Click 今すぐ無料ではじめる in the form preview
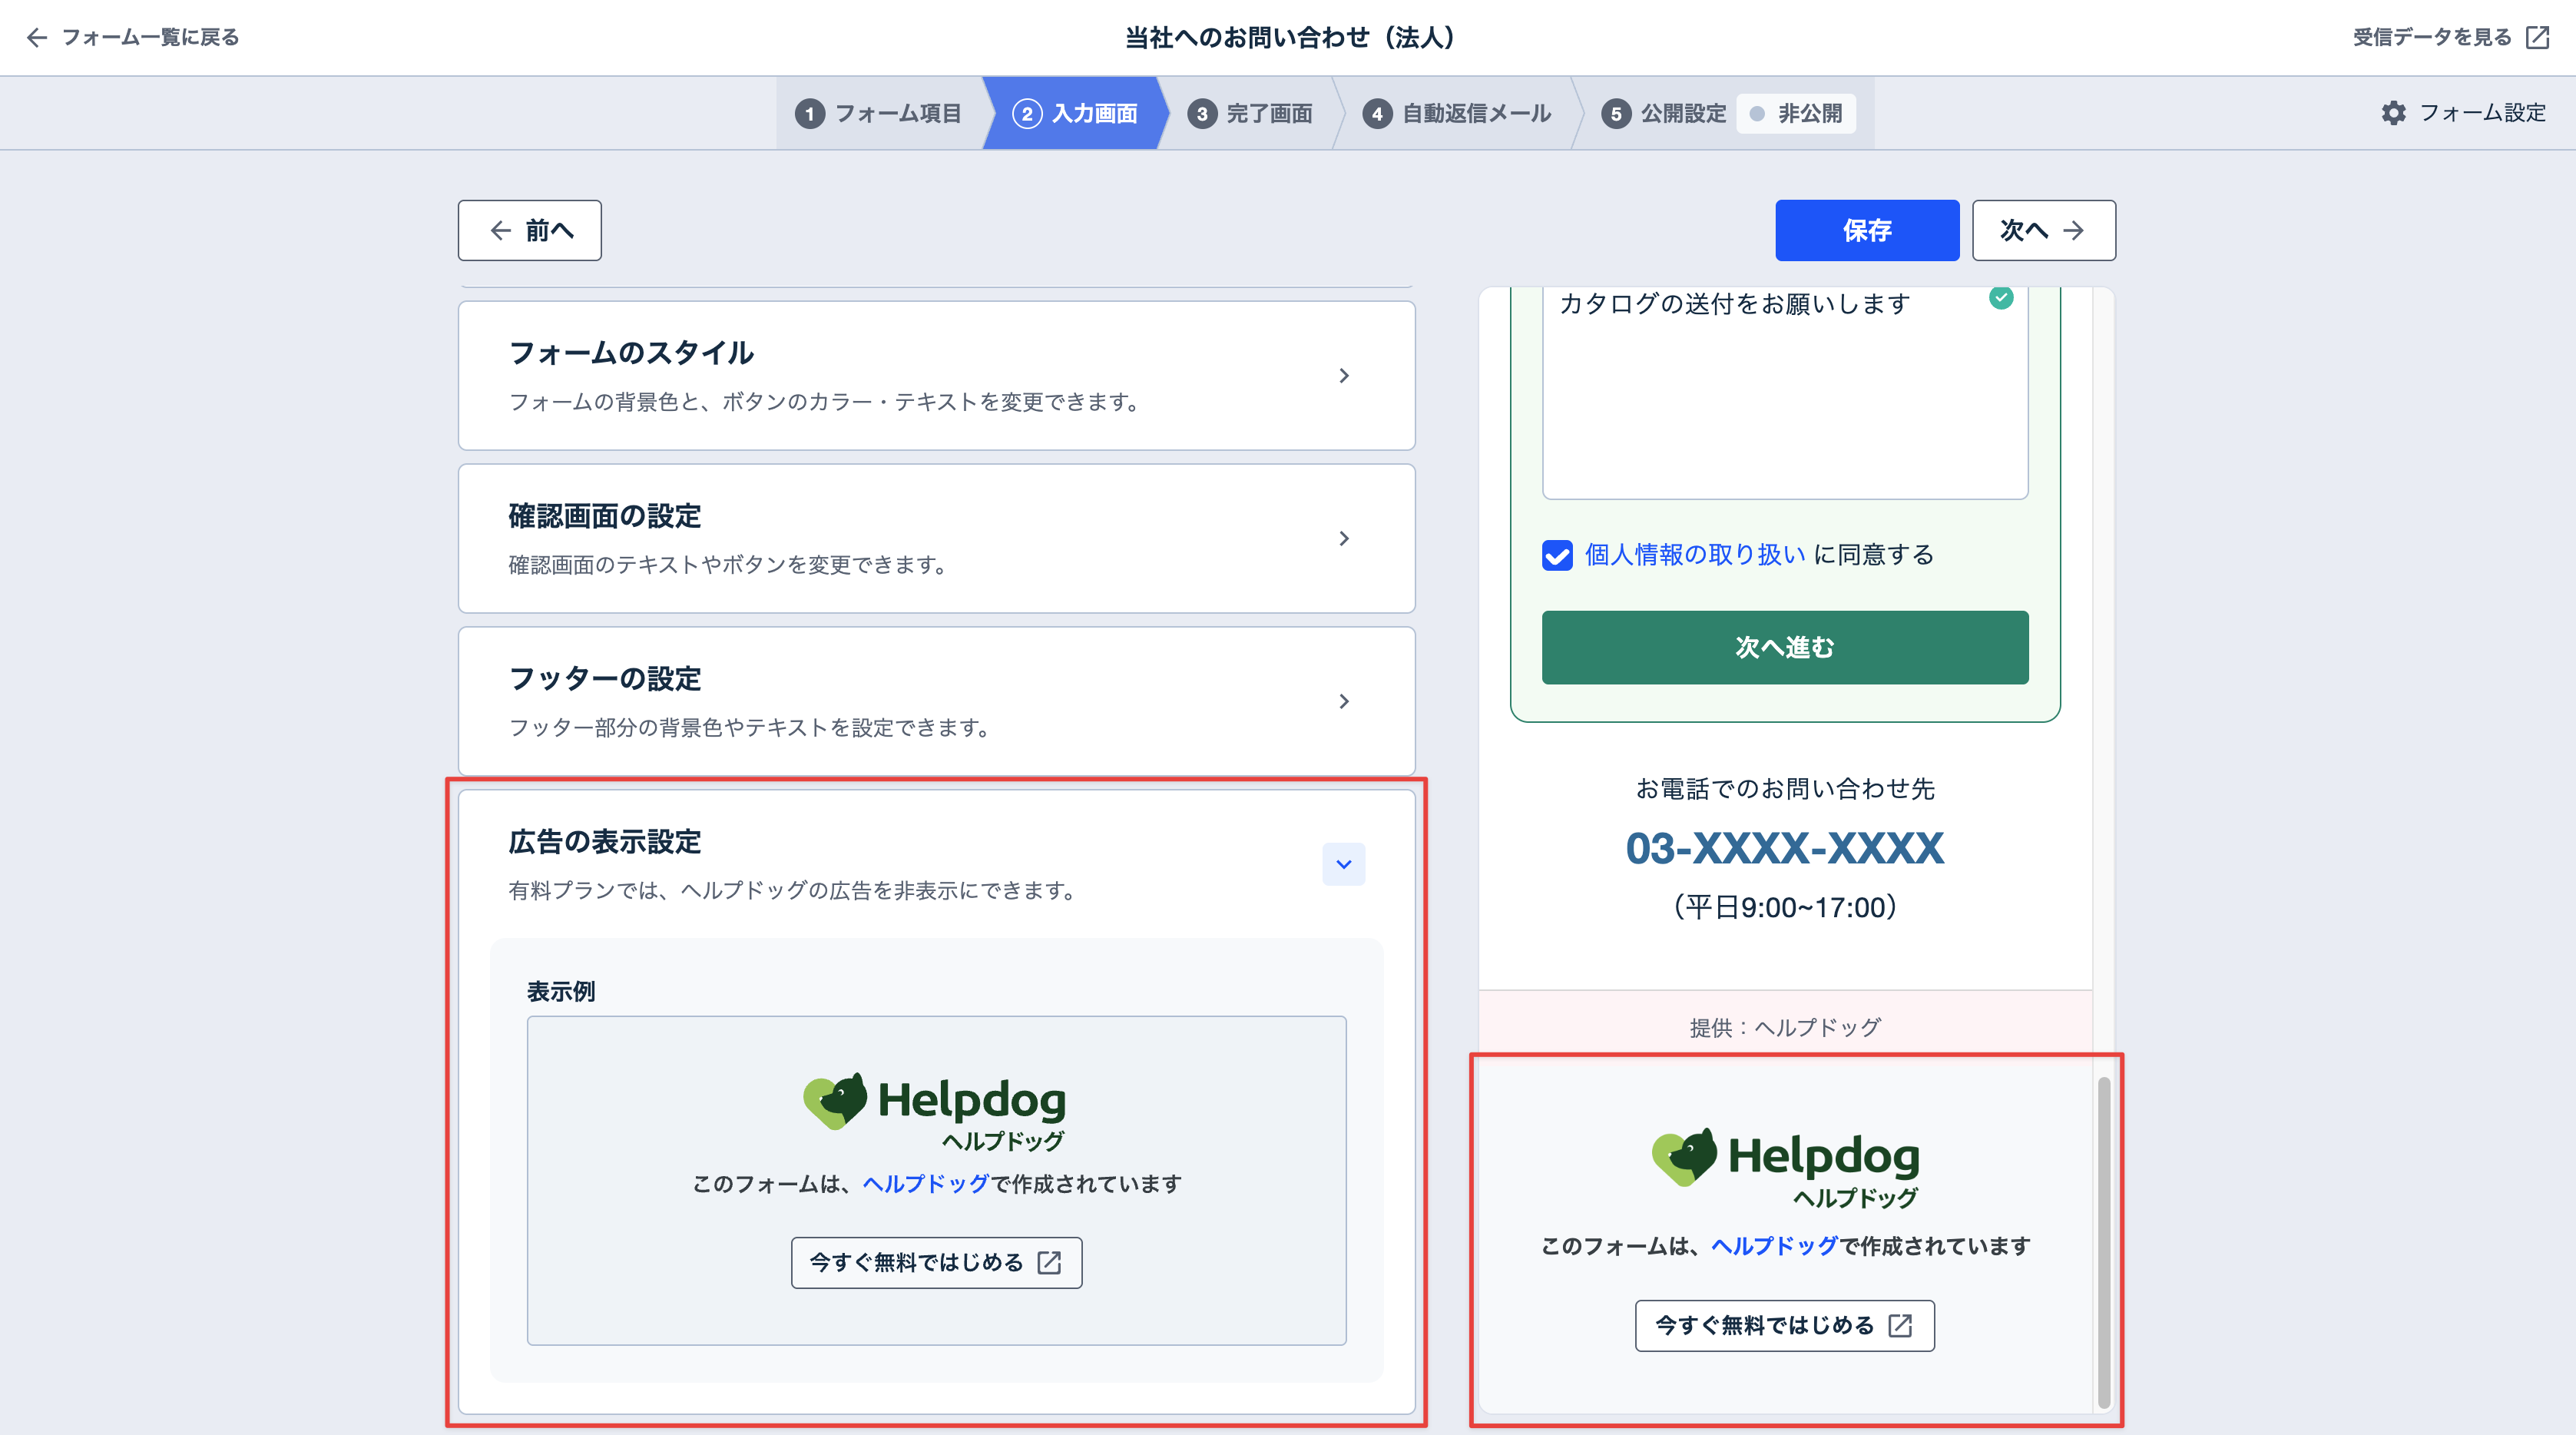This screenshot has height=1435, width=2576. tap(1784, 1325)
